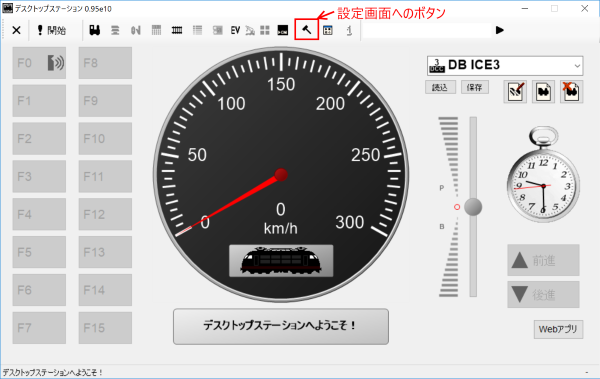Click the edit locomotive document icon
Image resolution: width=600 pixels, height=379 pixels.
[515, 92]
